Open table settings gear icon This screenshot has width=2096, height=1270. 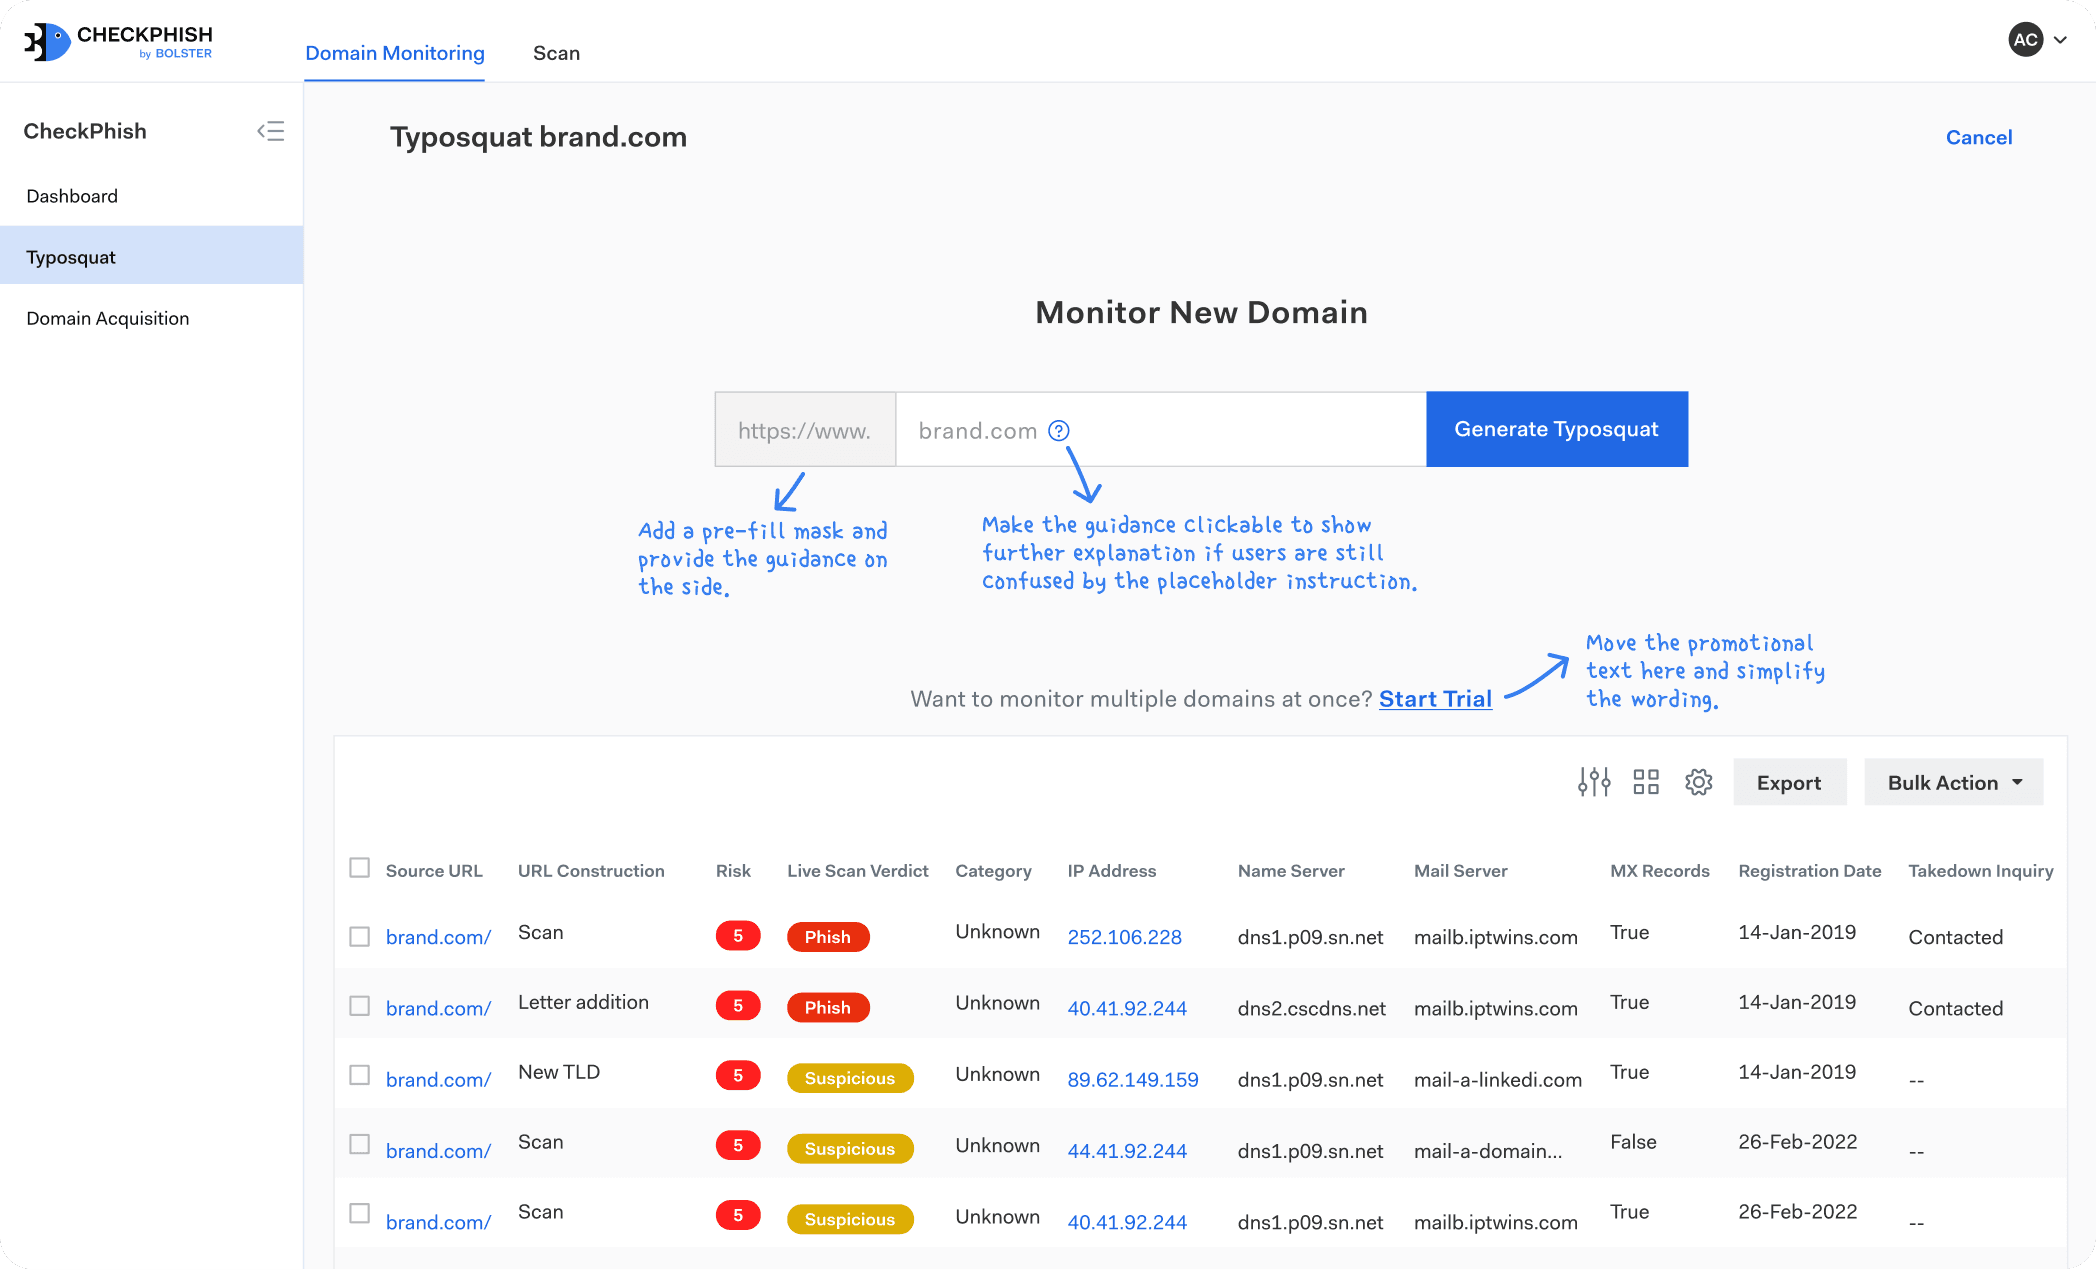(1699, 782)
